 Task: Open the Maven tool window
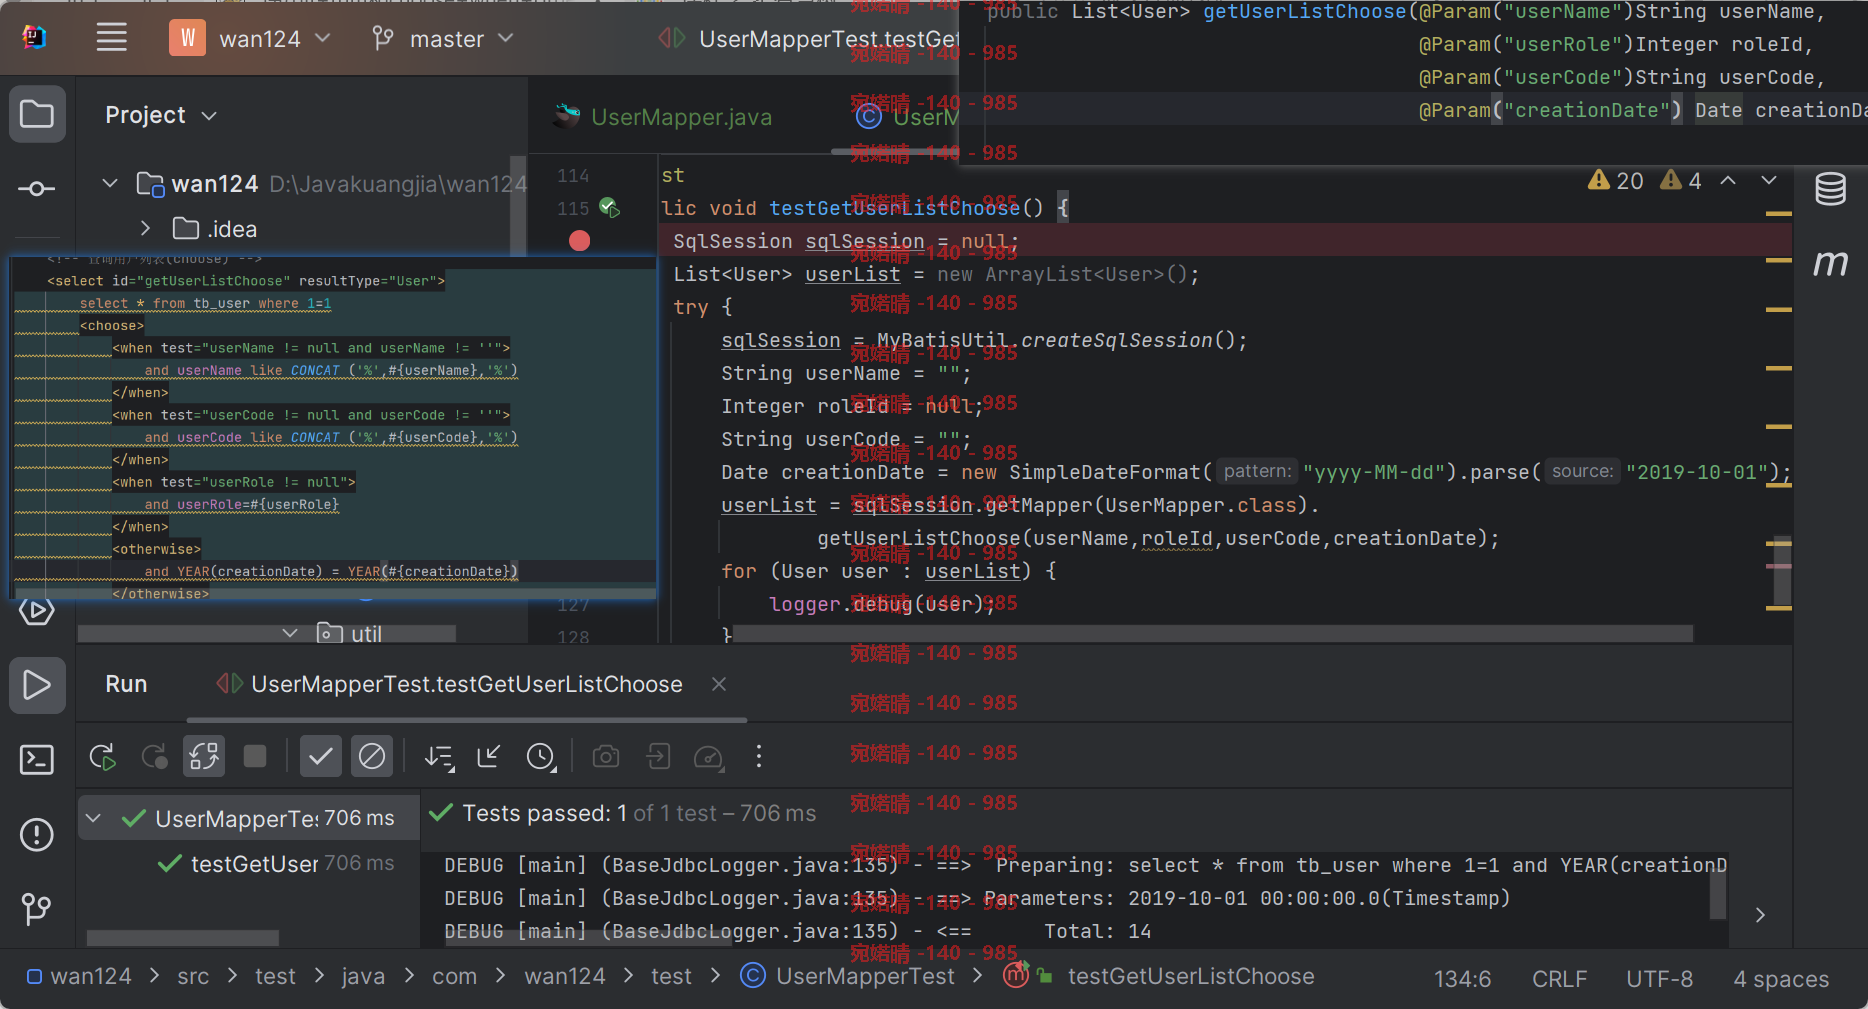(1830, 263)
